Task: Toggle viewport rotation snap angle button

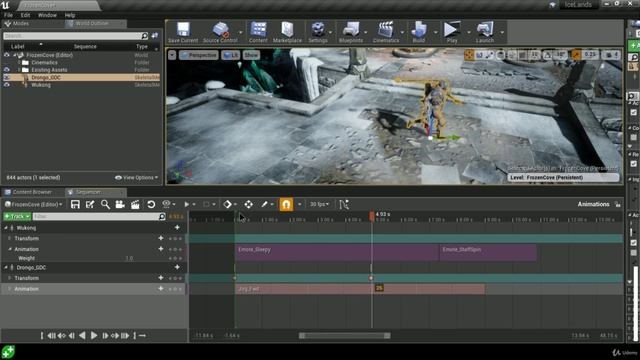Action: (560, 55)
